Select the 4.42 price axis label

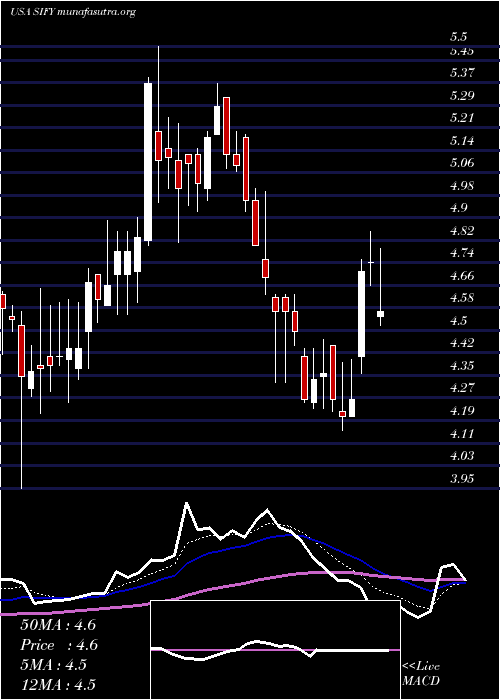462,343
